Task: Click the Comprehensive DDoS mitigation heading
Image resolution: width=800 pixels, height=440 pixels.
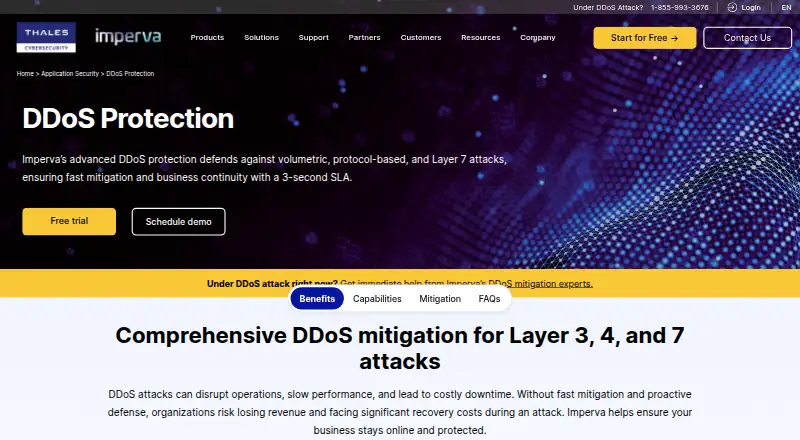Action: (399, 348)
